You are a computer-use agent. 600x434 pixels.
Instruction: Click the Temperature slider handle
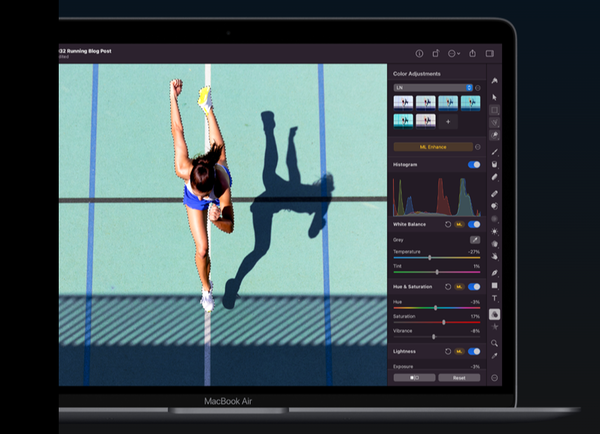[431, 257]
